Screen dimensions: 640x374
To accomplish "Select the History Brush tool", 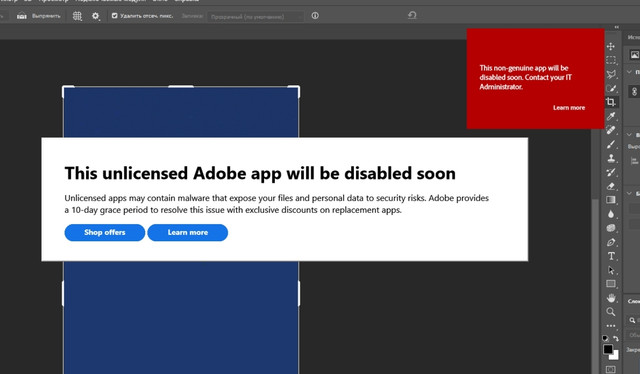I will 611,172.
